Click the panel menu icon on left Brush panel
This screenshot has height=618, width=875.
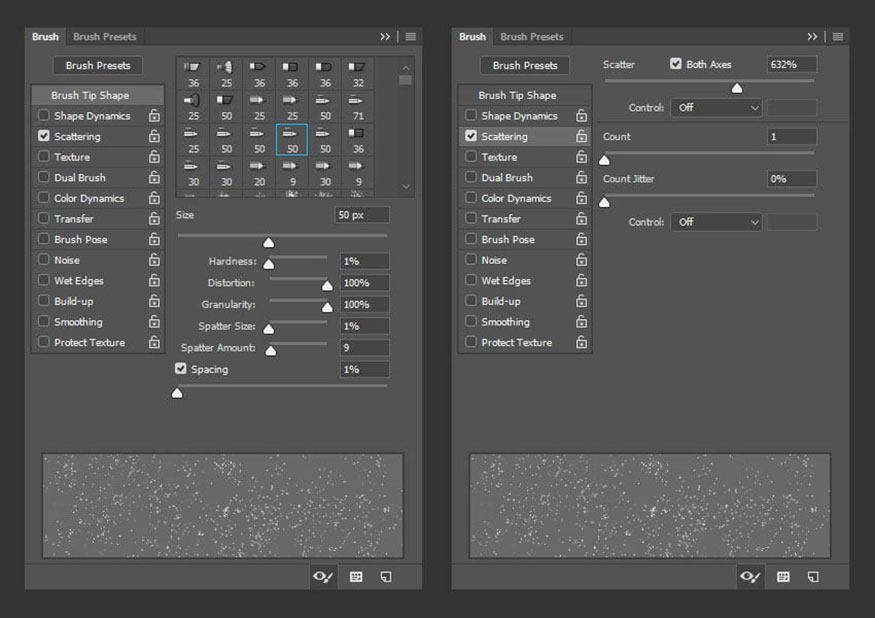(411, 37)
